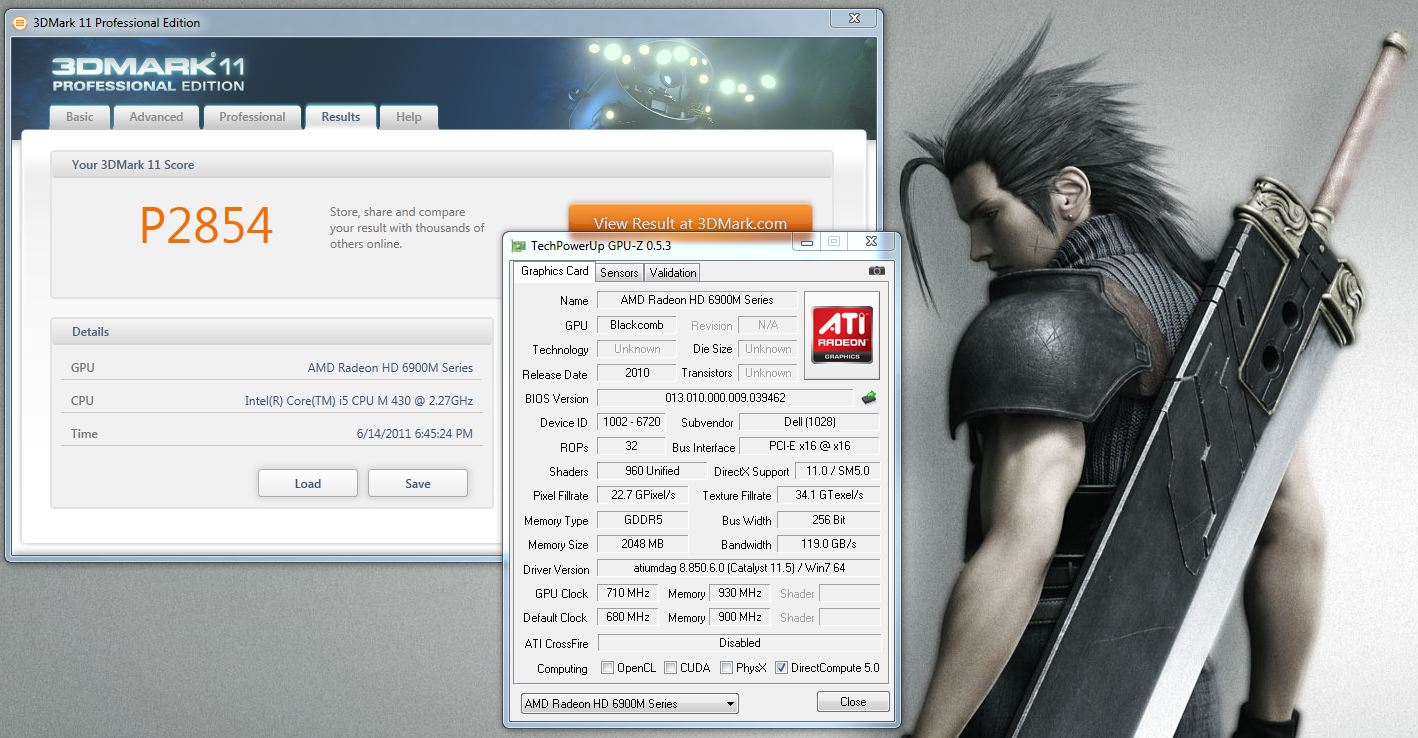This screenshot has width=1418, height=738.
Task: Close the GPU-Z window with X
Action: point(871,241)
